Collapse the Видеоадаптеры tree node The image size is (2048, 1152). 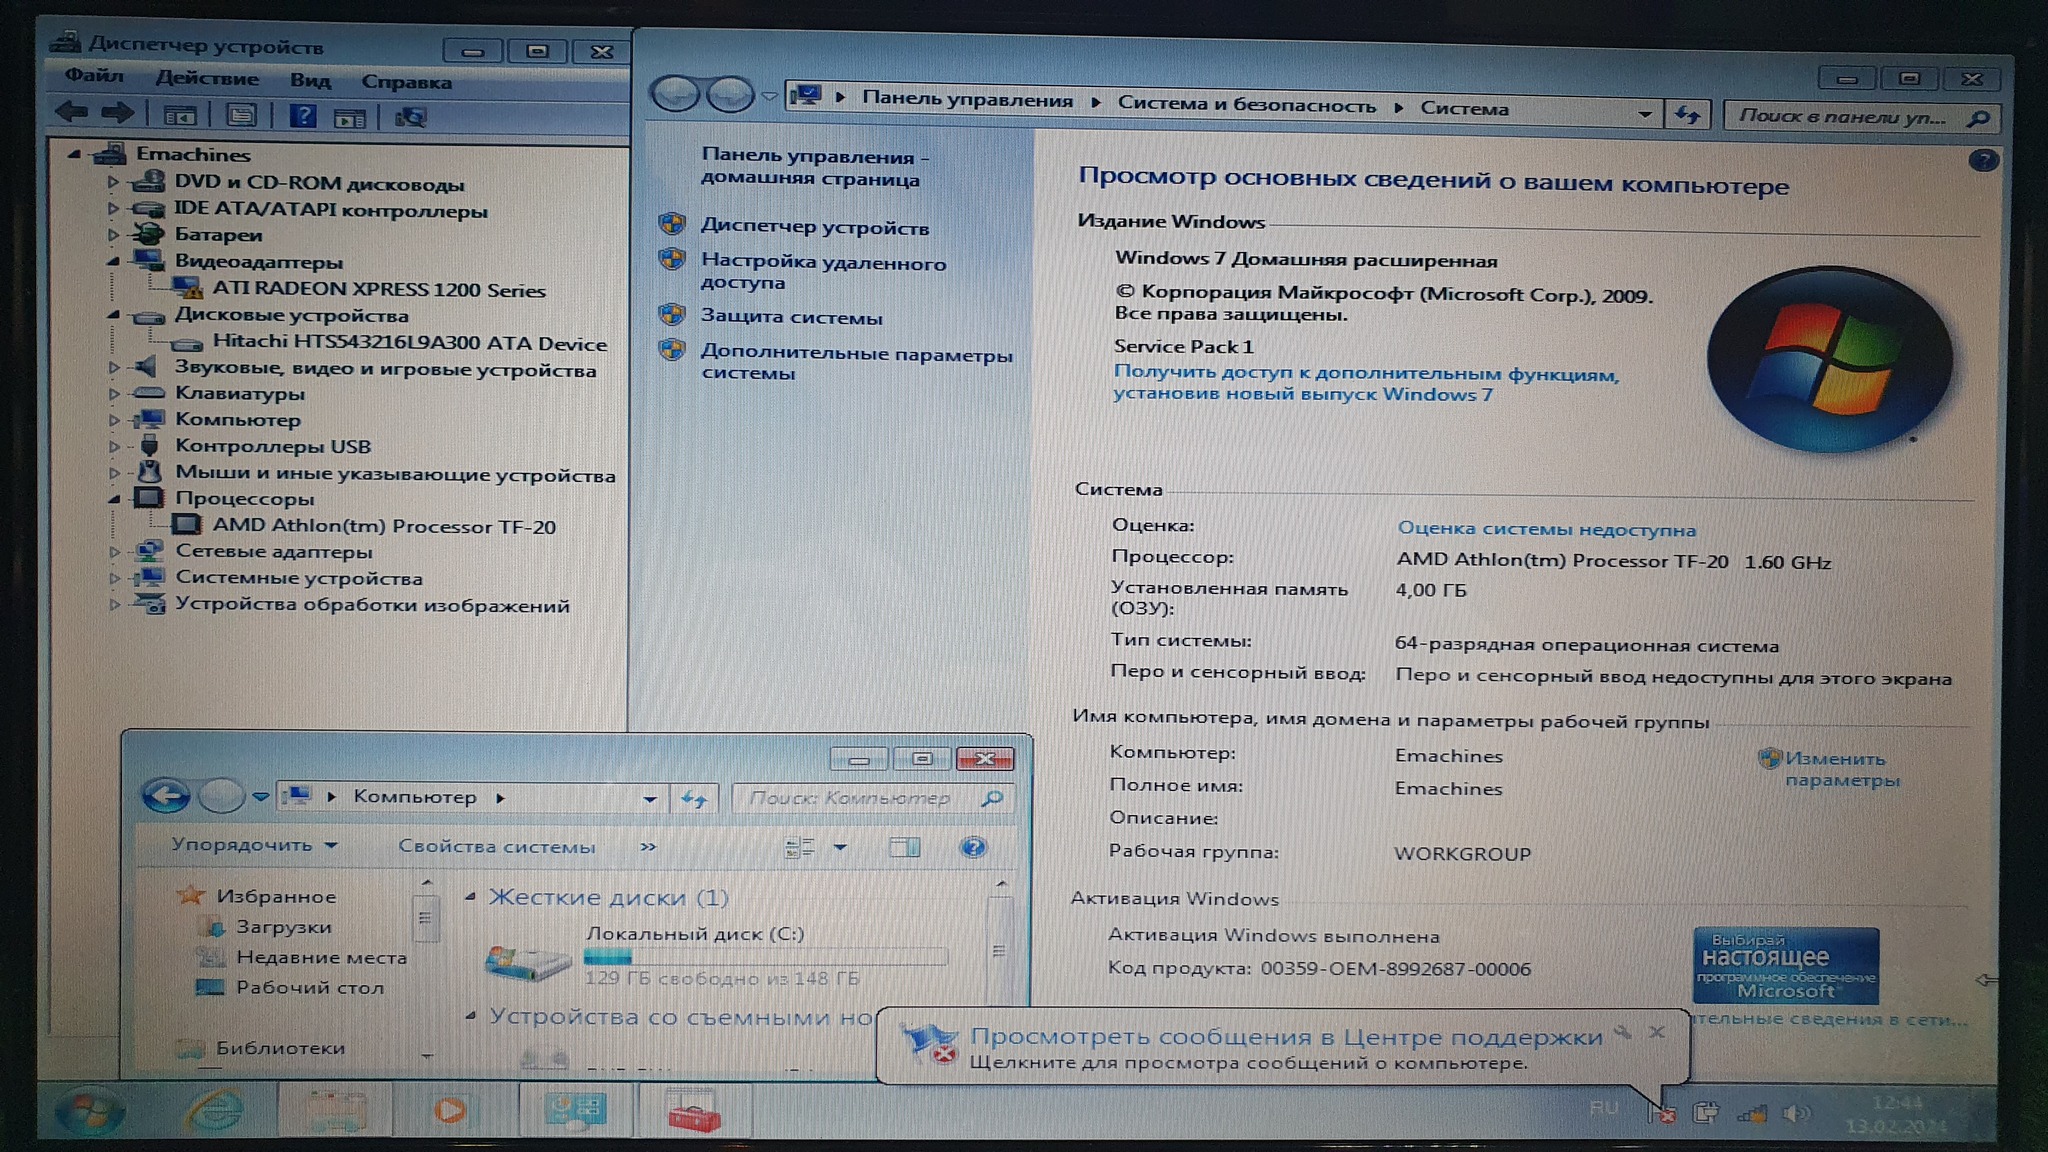(x=113, y=261)
